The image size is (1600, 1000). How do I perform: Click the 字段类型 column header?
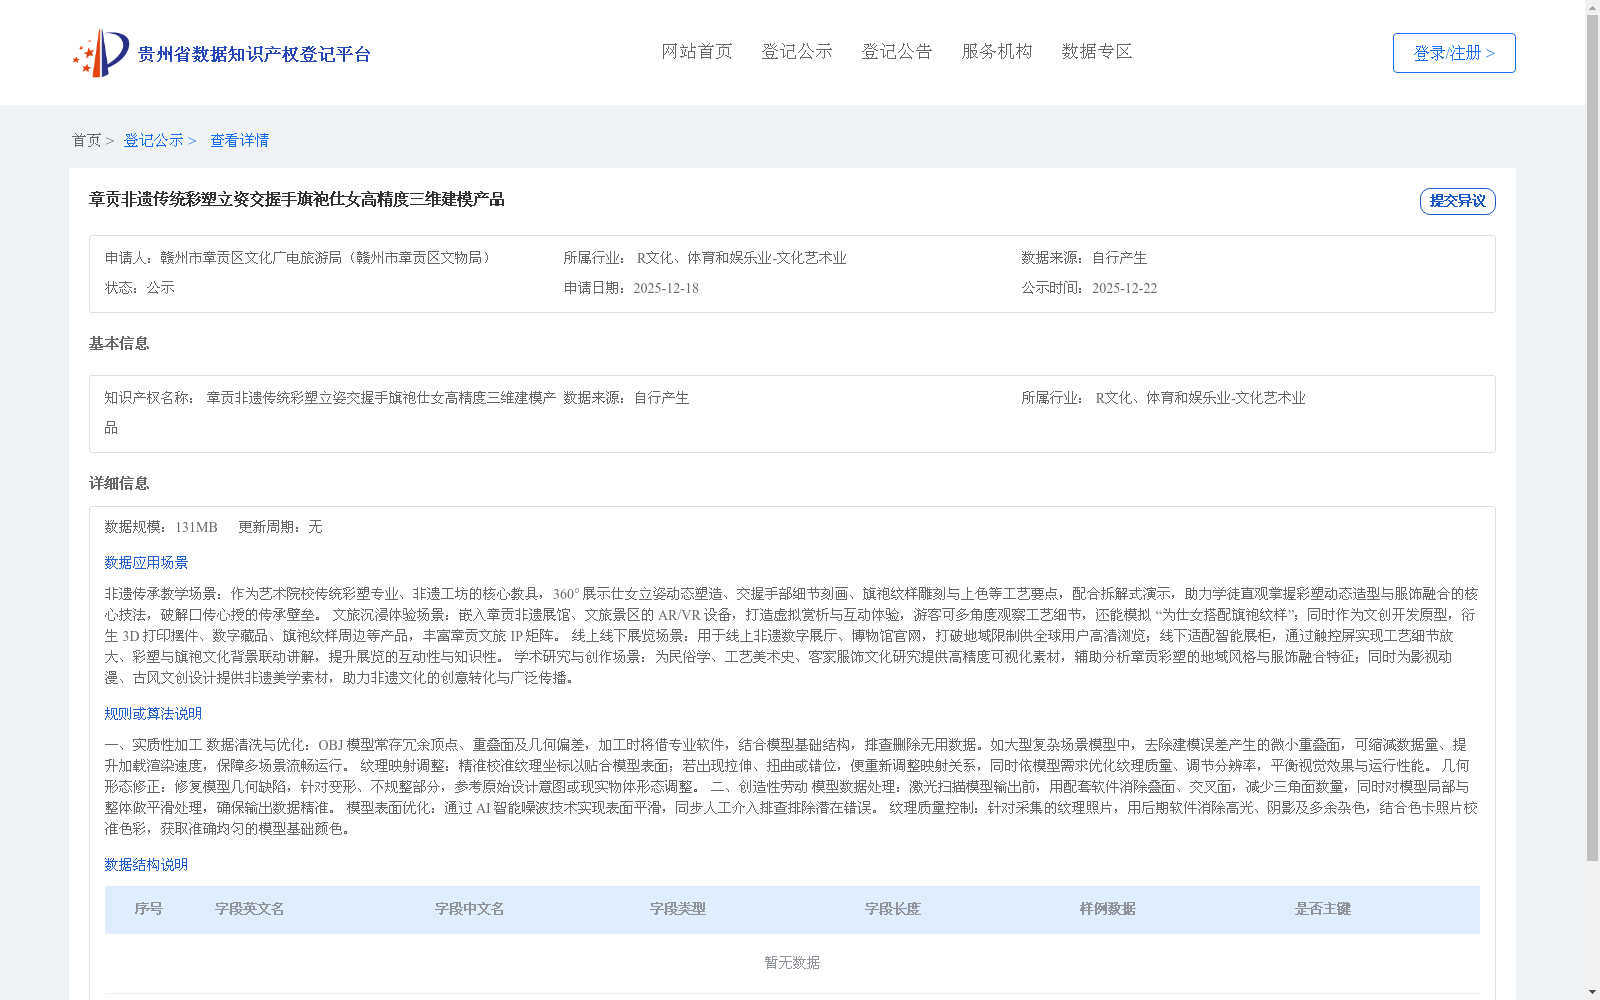pyautogui.click(x=677, y=909)
